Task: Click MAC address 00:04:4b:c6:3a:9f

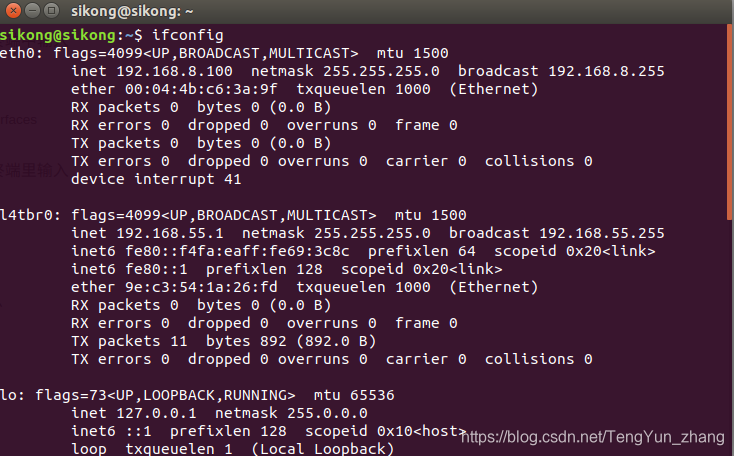Action: [201, 89]
